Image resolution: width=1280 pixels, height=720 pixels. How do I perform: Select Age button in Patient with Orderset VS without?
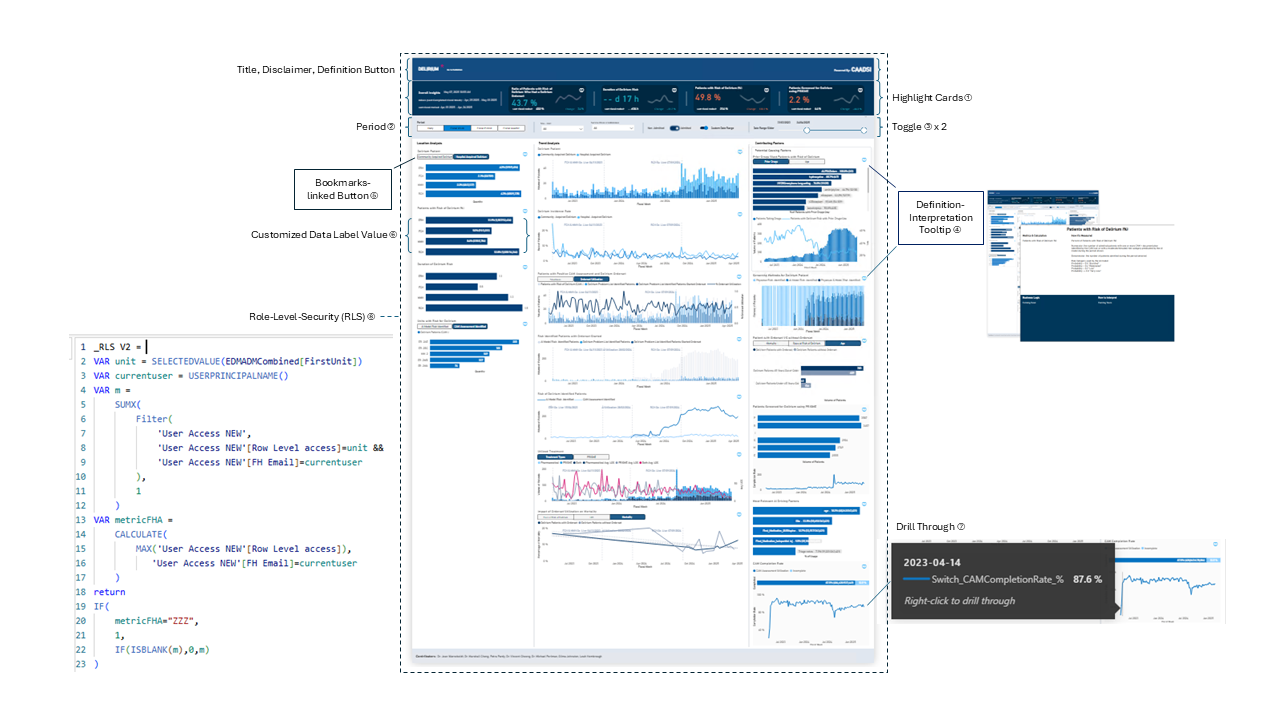tap(843, 343)
